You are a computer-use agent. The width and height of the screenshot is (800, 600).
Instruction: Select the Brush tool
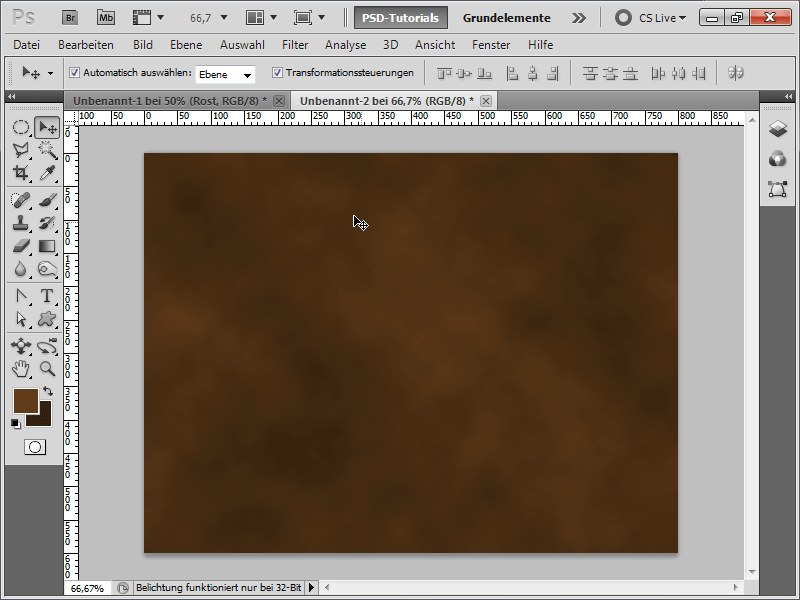(x=47, y=200)
